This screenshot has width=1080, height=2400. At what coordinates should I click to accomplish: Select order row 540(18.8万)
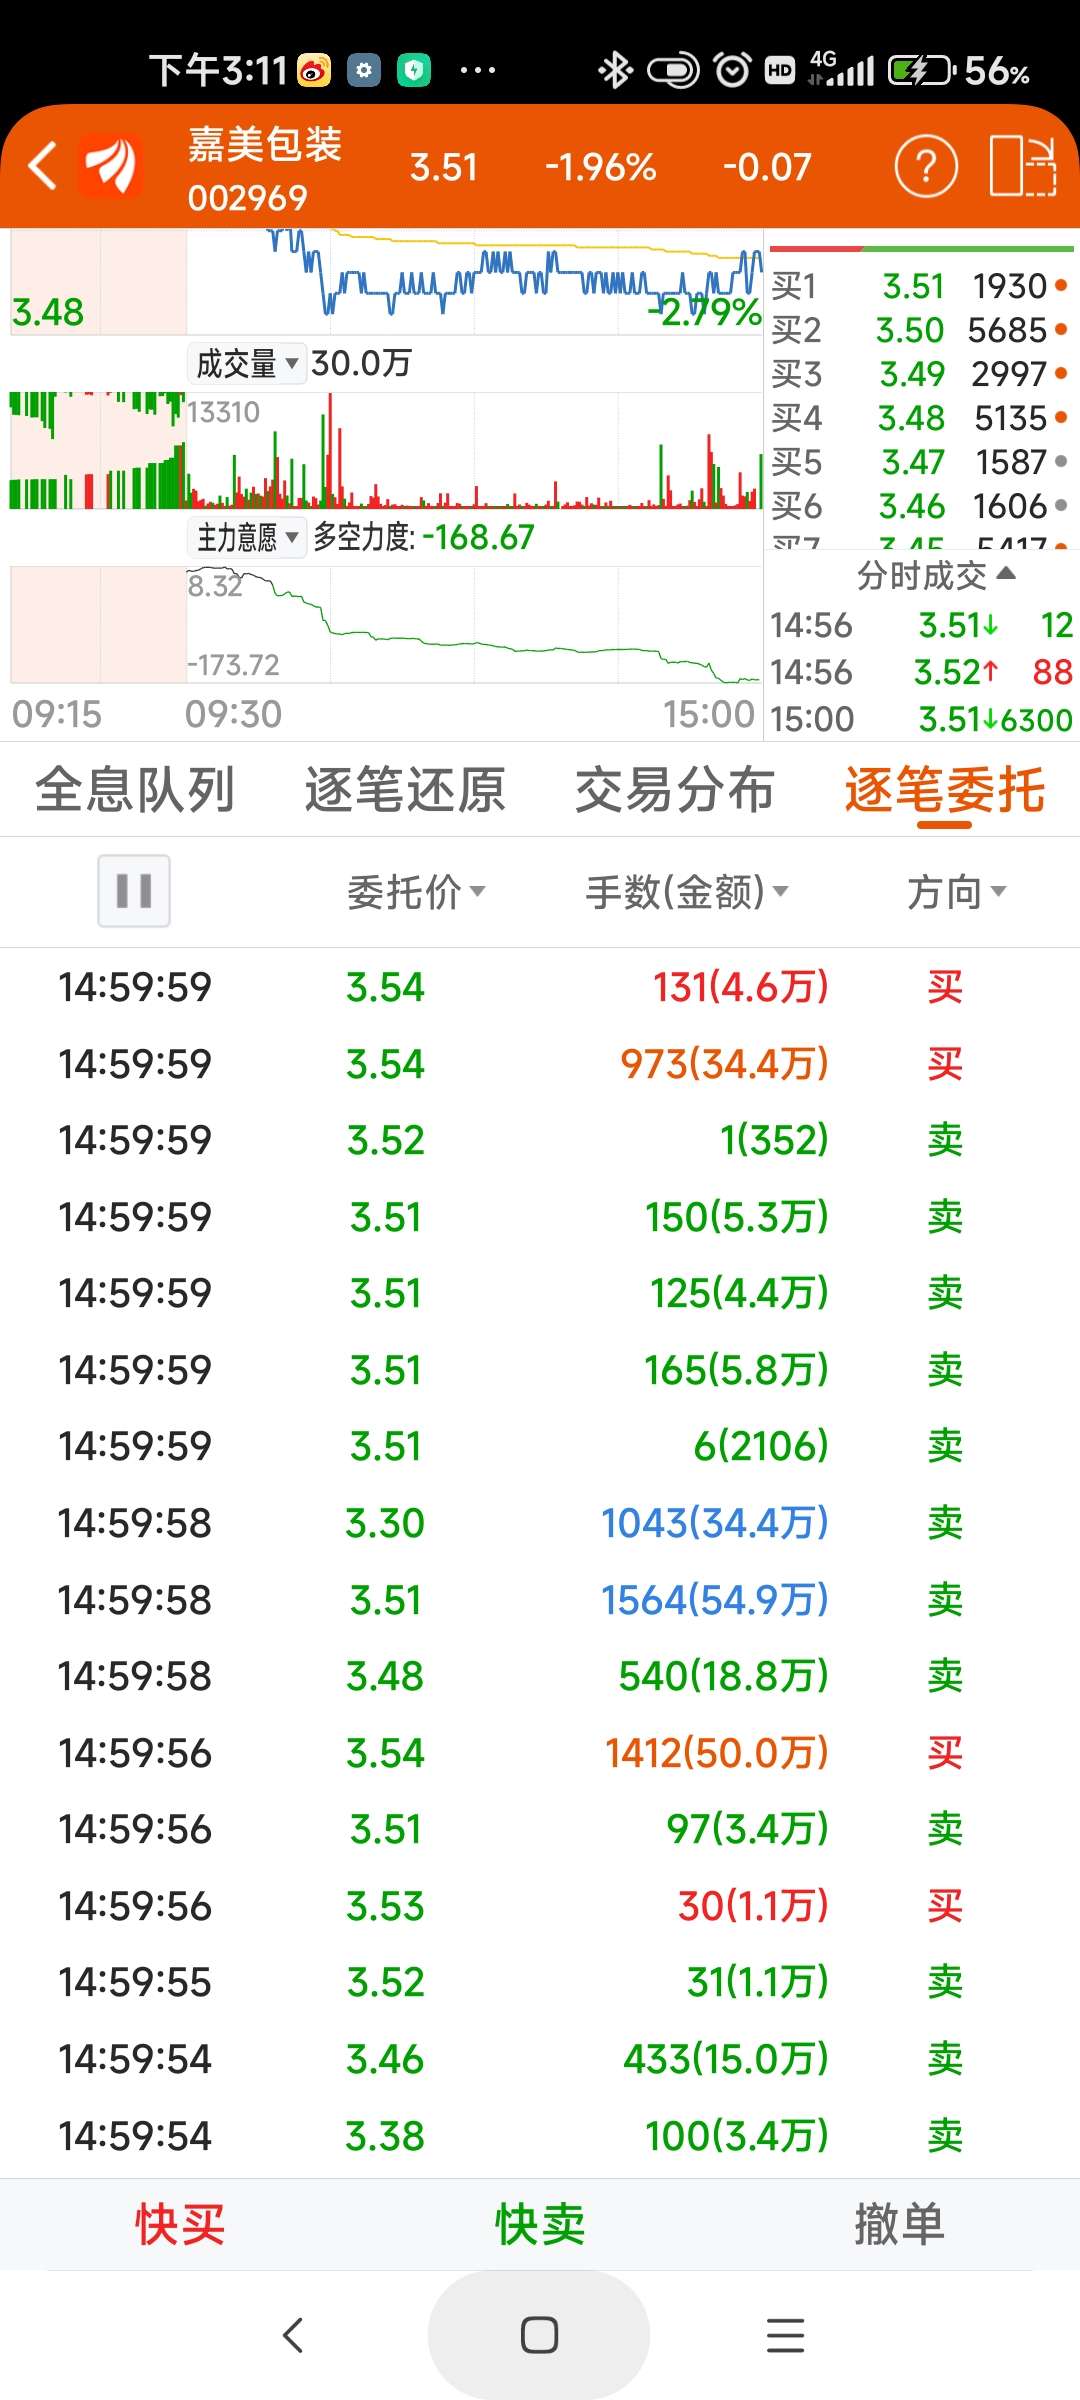click(x=540, y=1676)
